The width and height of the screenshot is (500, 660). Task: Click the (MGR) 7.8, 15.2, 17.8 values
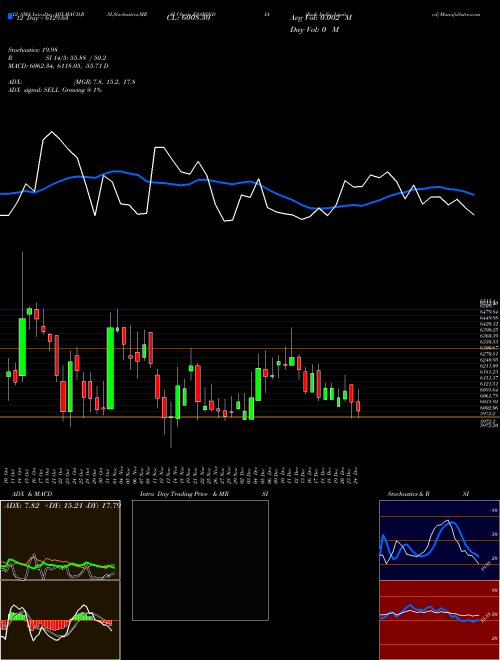tap(105, 82)
